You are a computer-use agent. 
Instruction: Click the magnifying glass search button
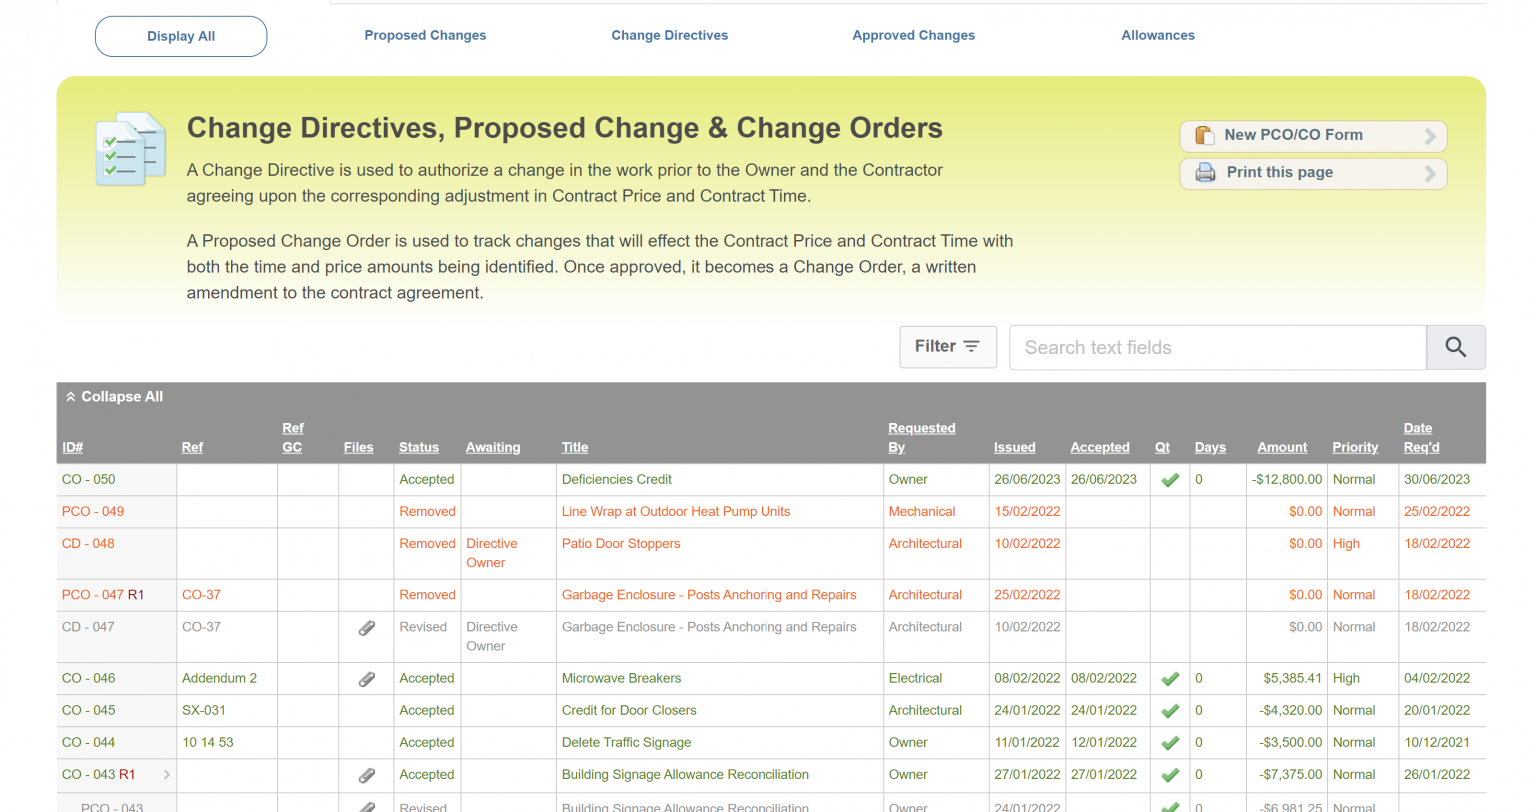pos(1455,347)
